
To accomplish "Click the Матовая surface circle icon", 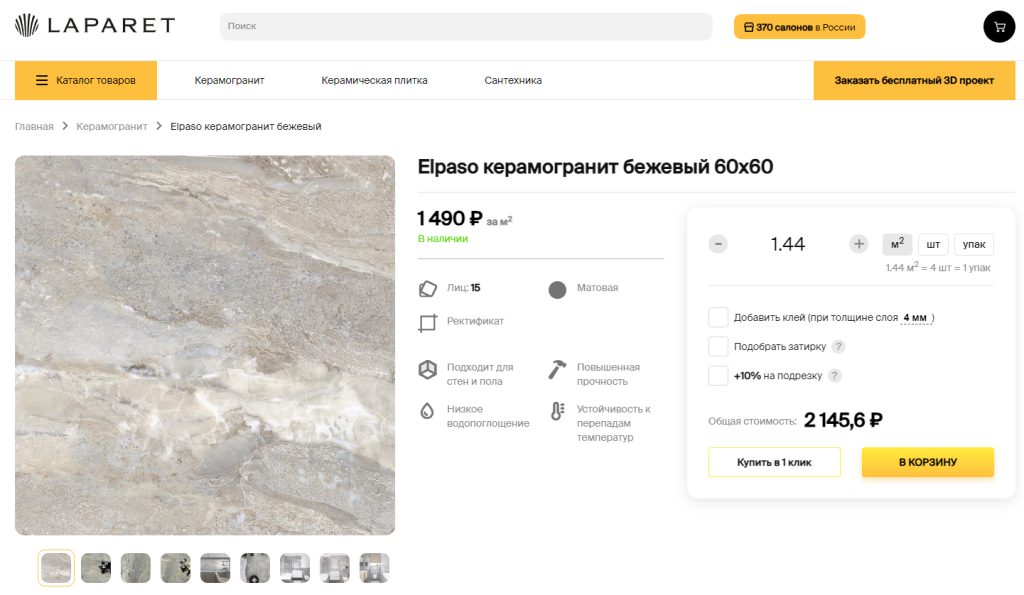I will [x=557, y=290].
